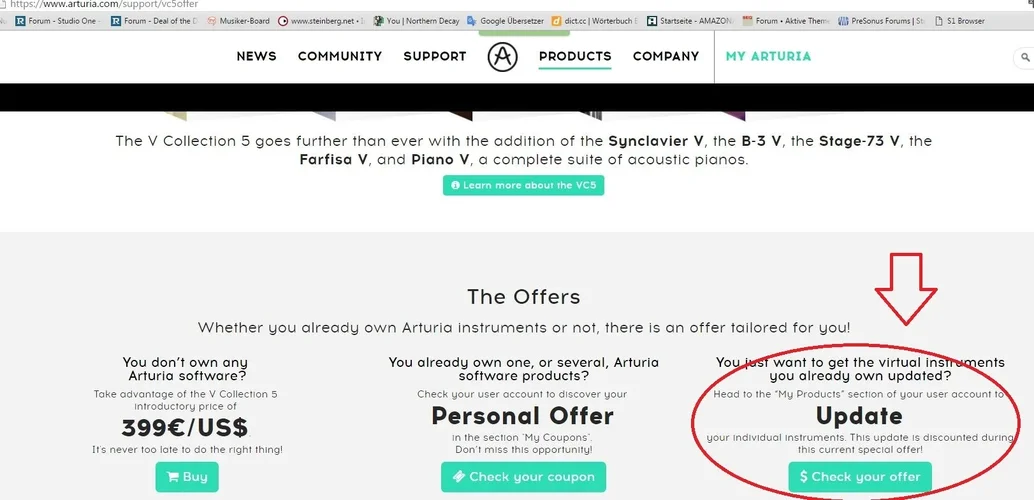
Task: Open the PRODUCTS navigation item
Action: tap(575, 57)
